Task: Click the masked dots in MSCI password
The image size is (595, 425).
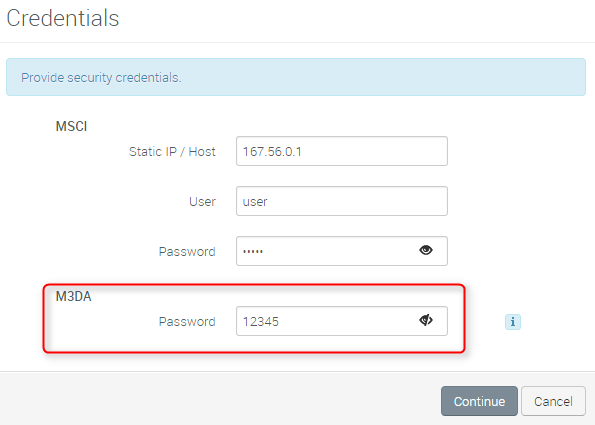Action: [253, 251]
